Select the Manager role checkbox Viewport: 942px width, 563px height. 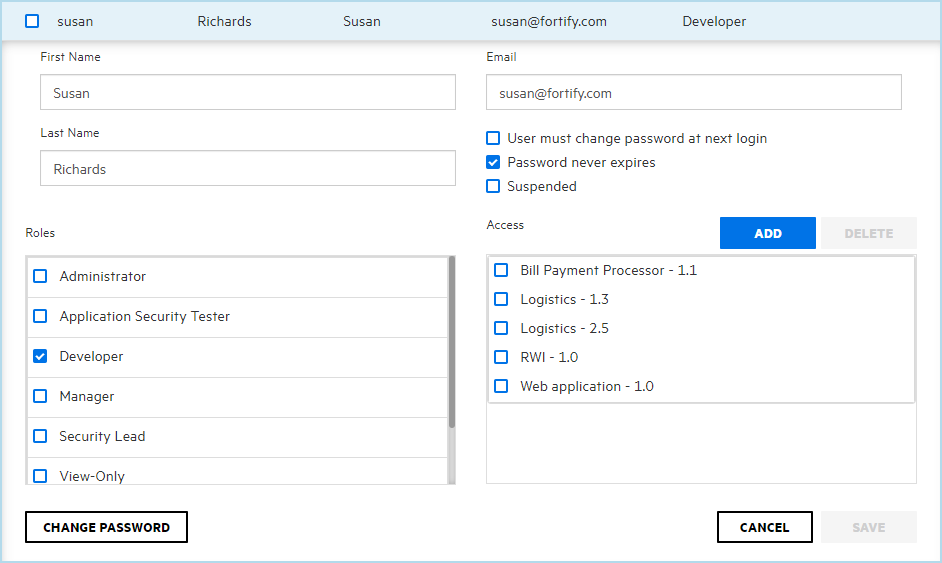click(x=40, y=397)
